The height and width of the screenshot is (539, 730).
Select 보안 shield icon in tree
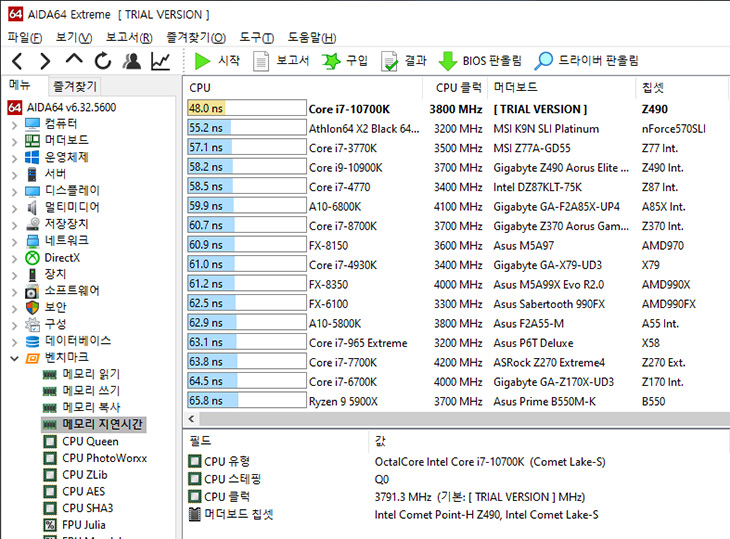coord(32,308)
